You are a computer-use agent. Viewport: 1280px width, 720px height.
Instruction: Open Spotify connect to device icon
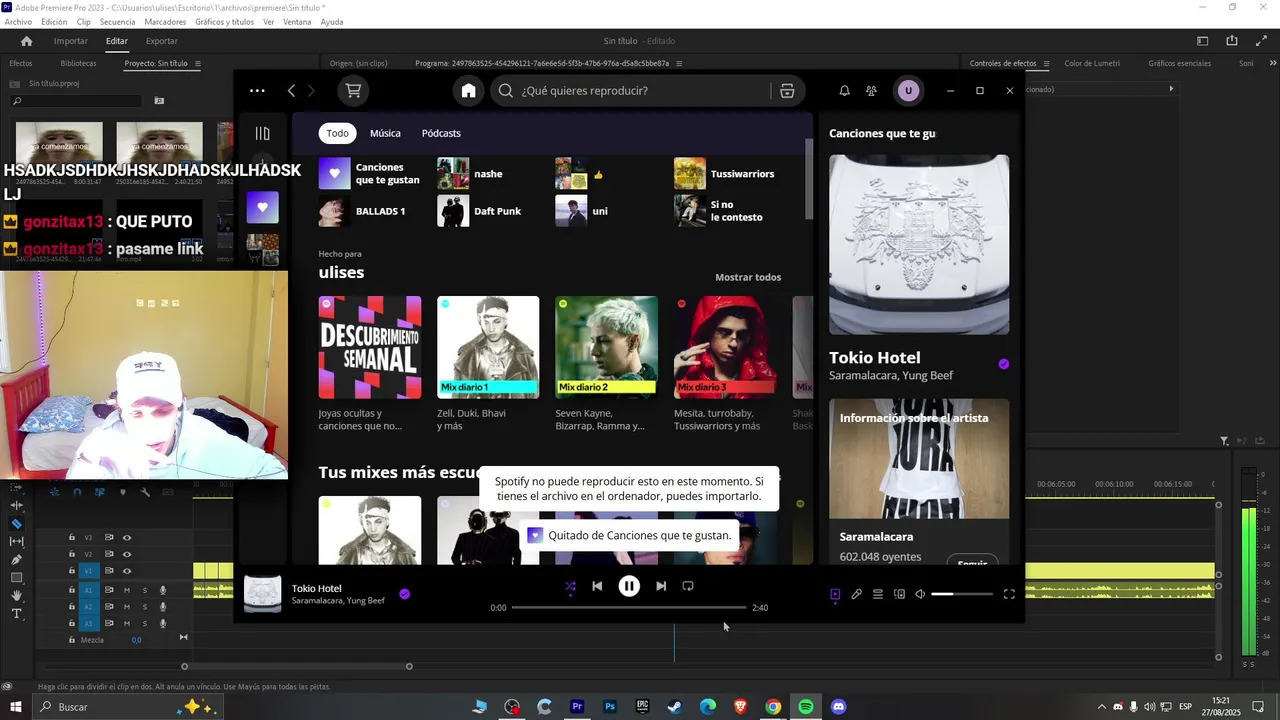tap(899, 594)
